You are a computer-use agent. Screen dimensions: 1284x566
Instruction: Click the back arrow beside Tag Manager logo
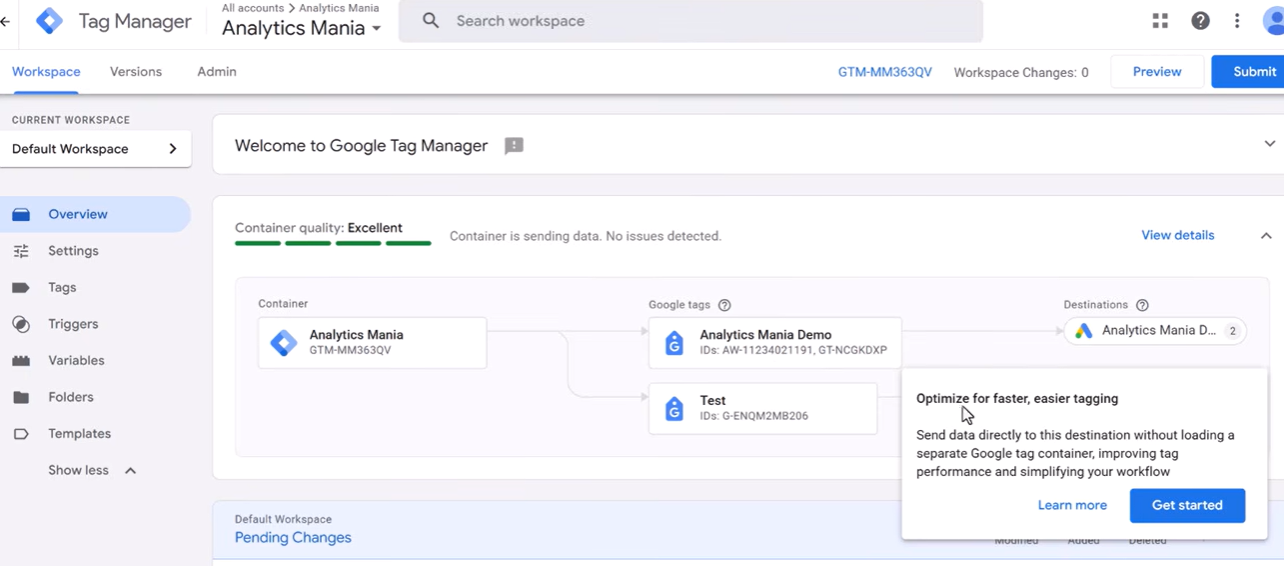[x=5, y=21]
